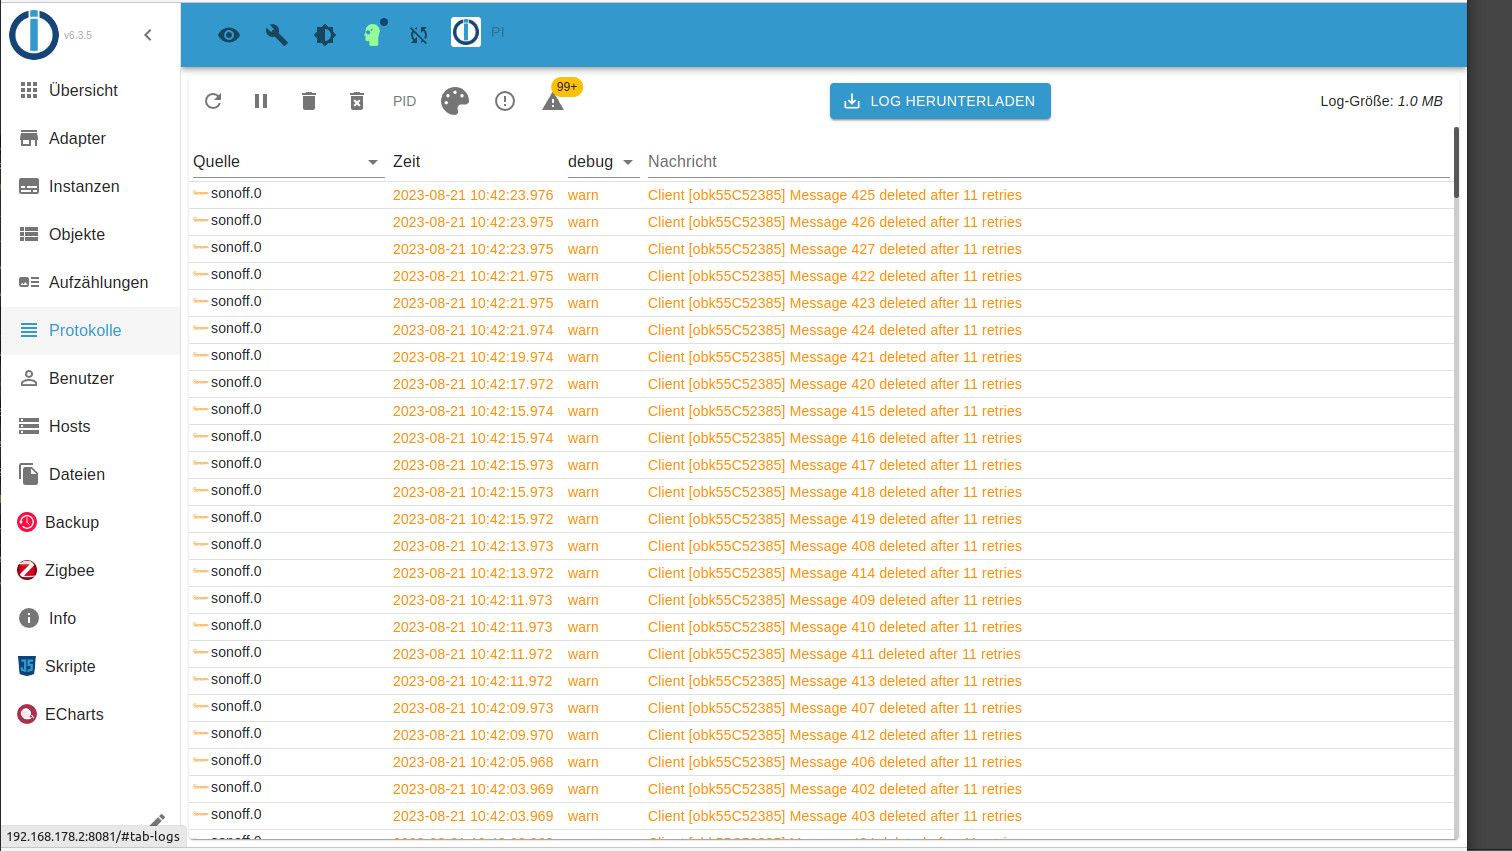Click the Zeit column header
The width and height of the screenshot is (1512, 851).
coord(406,161)
